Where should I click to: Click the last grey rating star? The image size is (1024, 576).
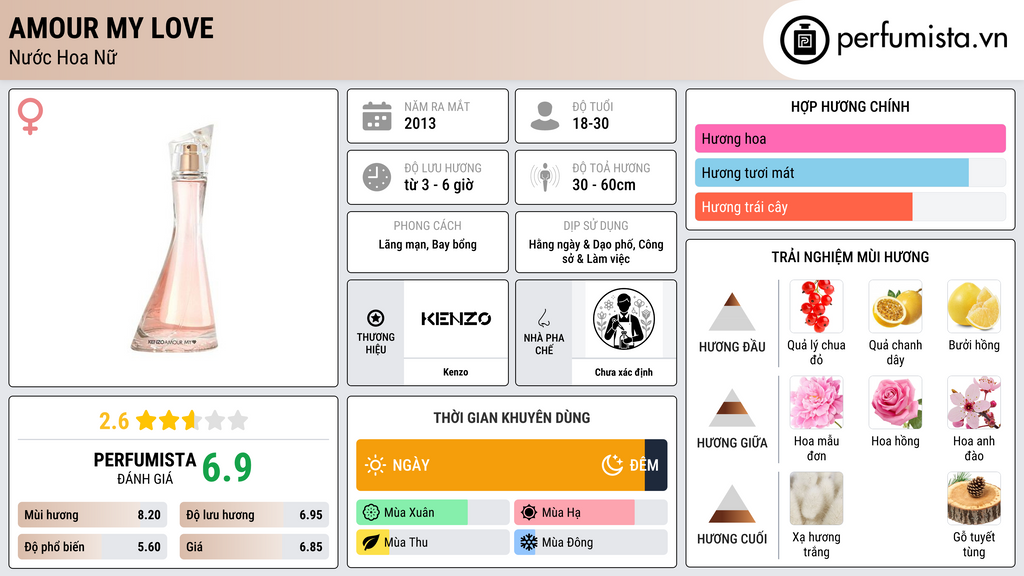point(238,420)
